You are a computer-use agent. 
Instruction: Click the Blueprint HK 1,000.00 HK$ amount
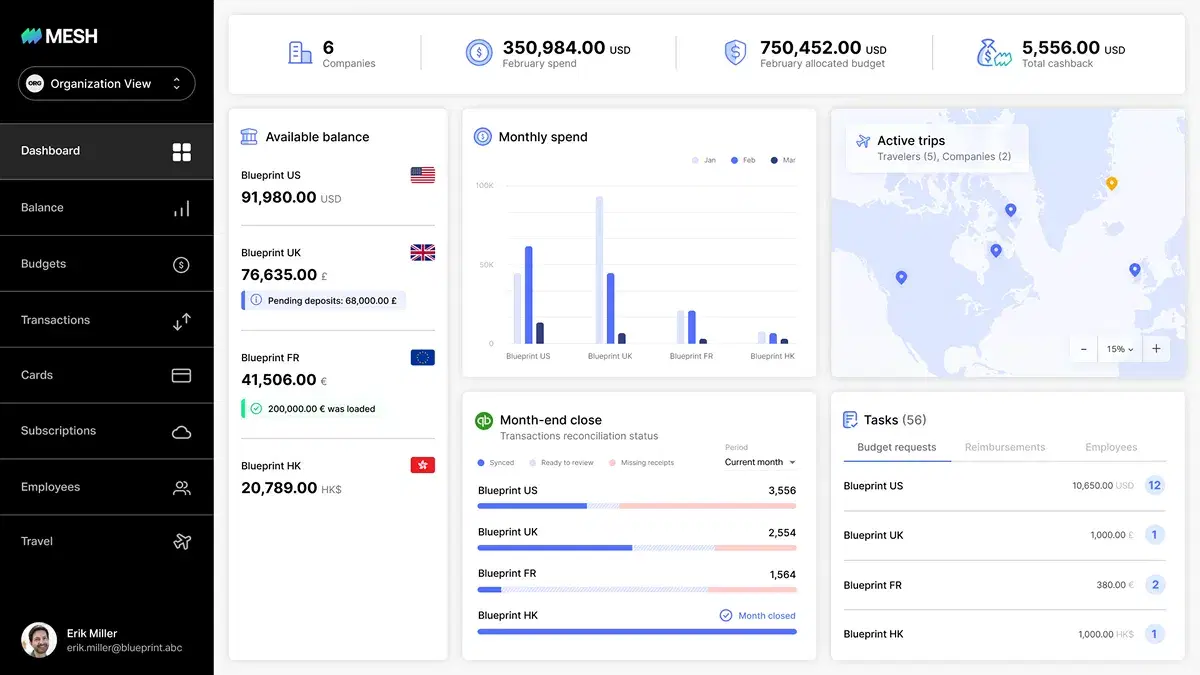point(1106,634)
